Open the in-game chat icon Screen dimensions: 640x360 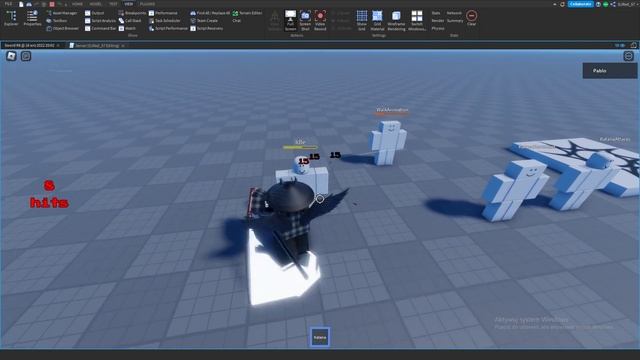tap(26, 56)
